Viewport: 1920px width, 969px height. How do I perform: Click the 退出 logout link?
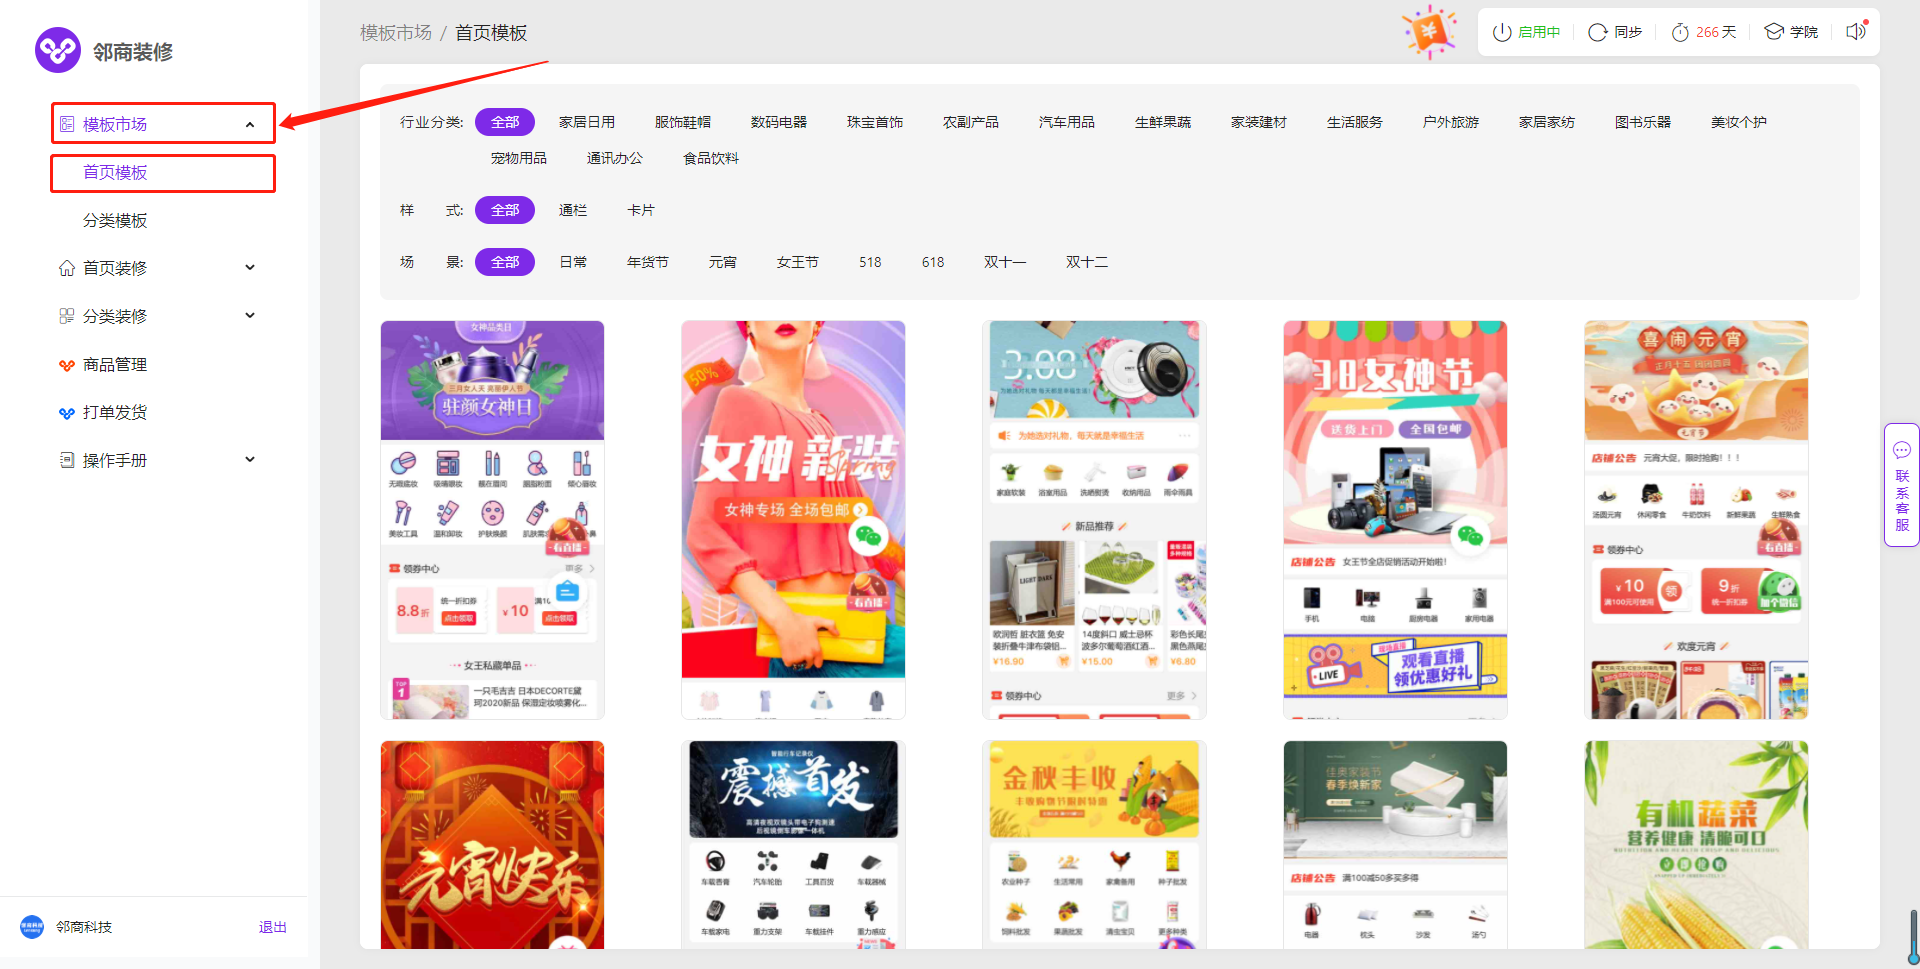pyautogui.click(x=273, y=927)
